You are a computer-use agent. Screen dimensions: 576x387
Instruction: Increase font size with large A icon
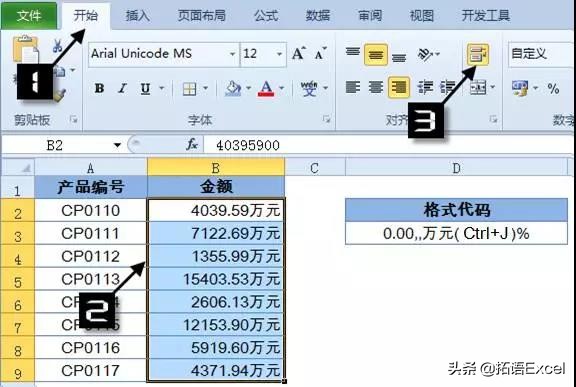299,54
